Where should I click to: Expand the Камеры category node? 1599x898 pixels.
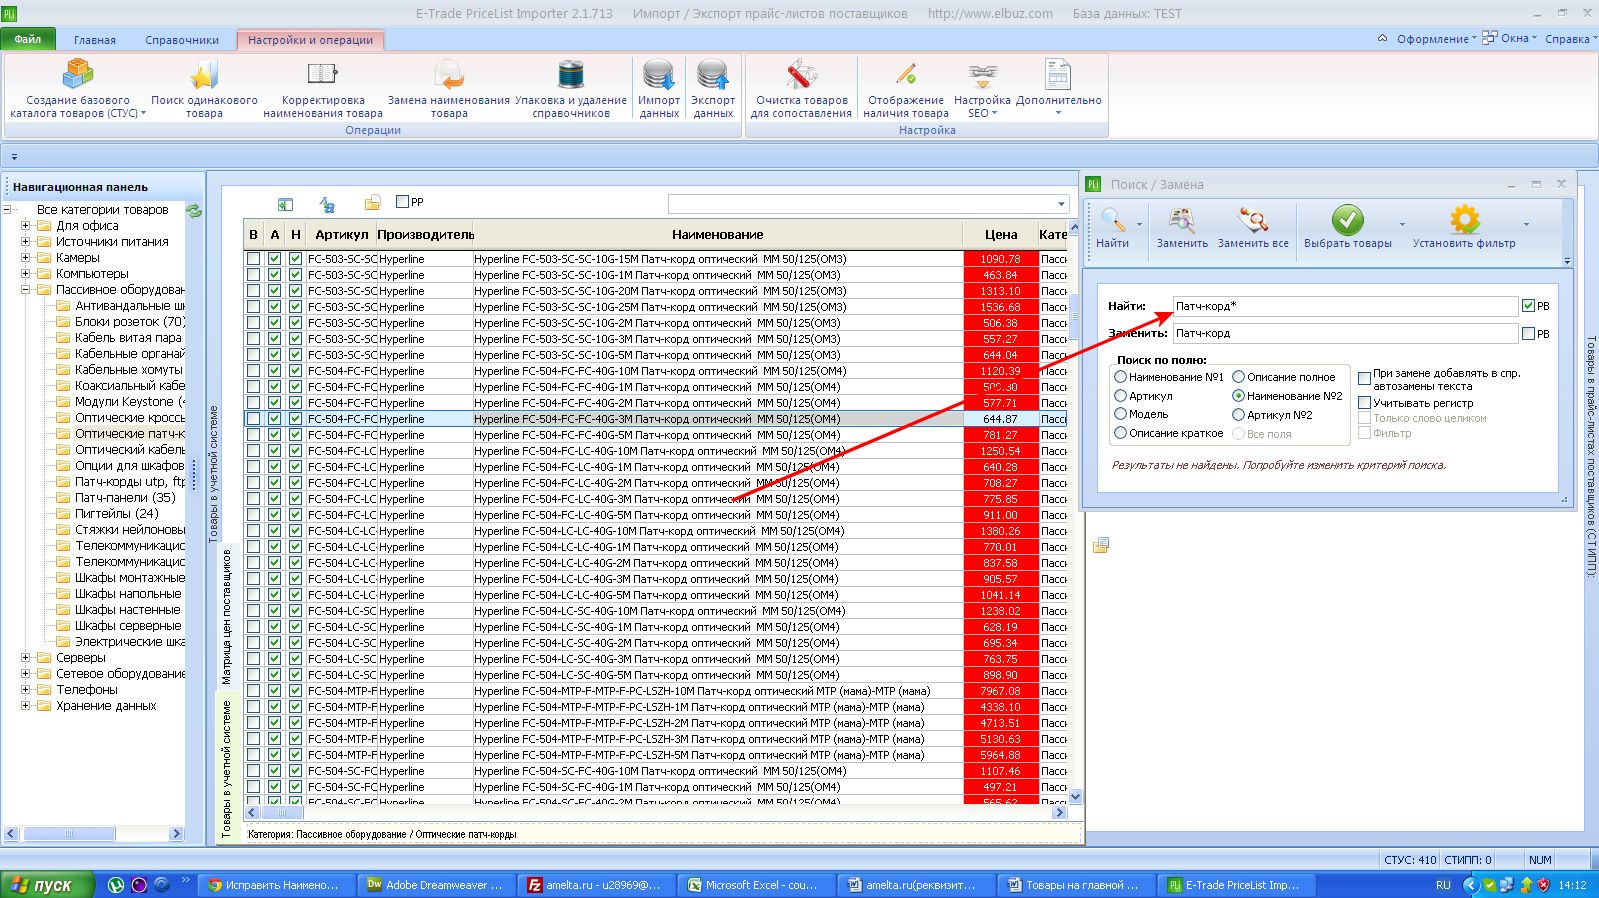point(26,258)
